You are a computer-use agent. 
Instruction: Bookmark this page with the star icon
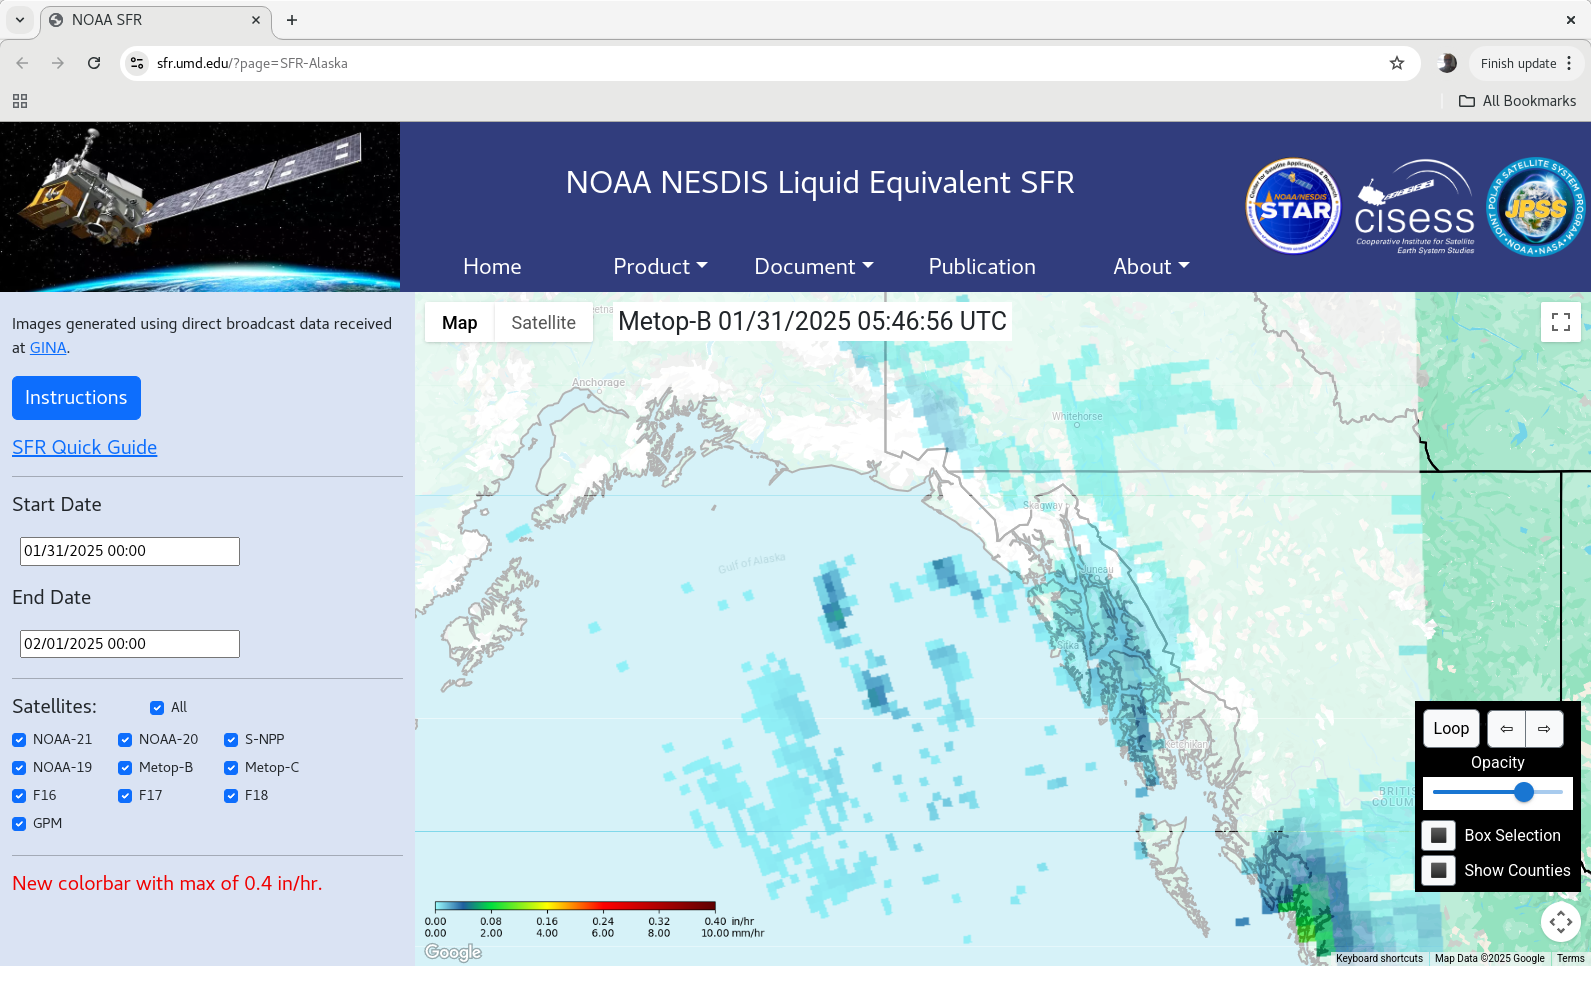click(1397, 63)
